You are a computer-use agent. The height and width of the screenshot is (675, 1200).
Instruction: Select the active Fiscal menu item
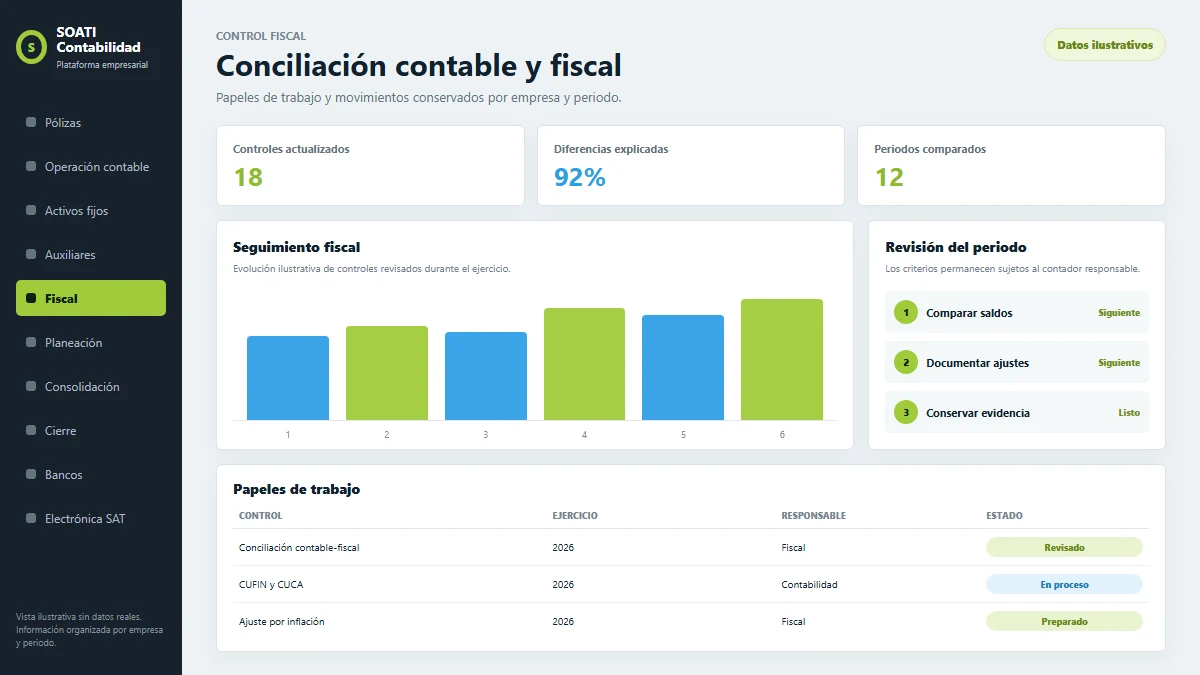coord(91,298)
